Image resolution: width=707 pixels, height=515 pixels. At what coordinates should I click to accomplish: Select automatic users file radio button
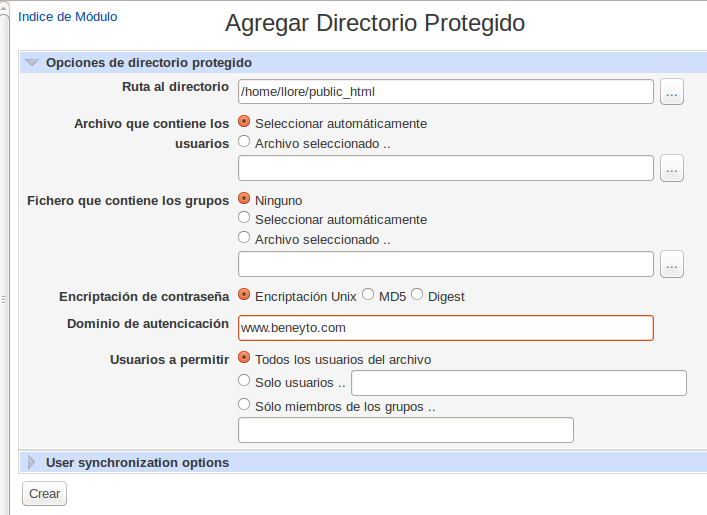click(244, 122)
